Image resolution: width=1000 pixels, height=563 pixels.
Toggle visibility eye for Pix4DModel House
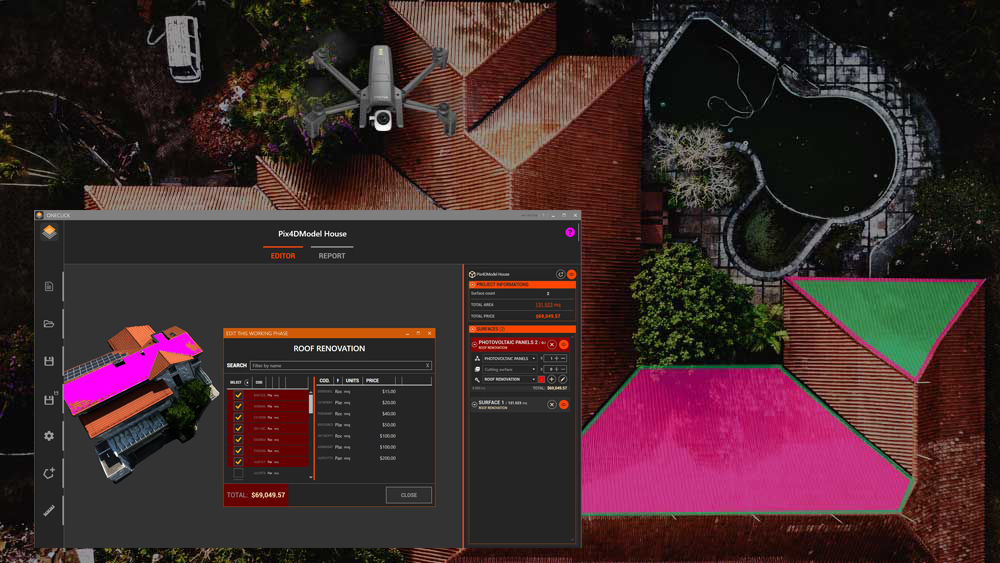tap(571, 274)
